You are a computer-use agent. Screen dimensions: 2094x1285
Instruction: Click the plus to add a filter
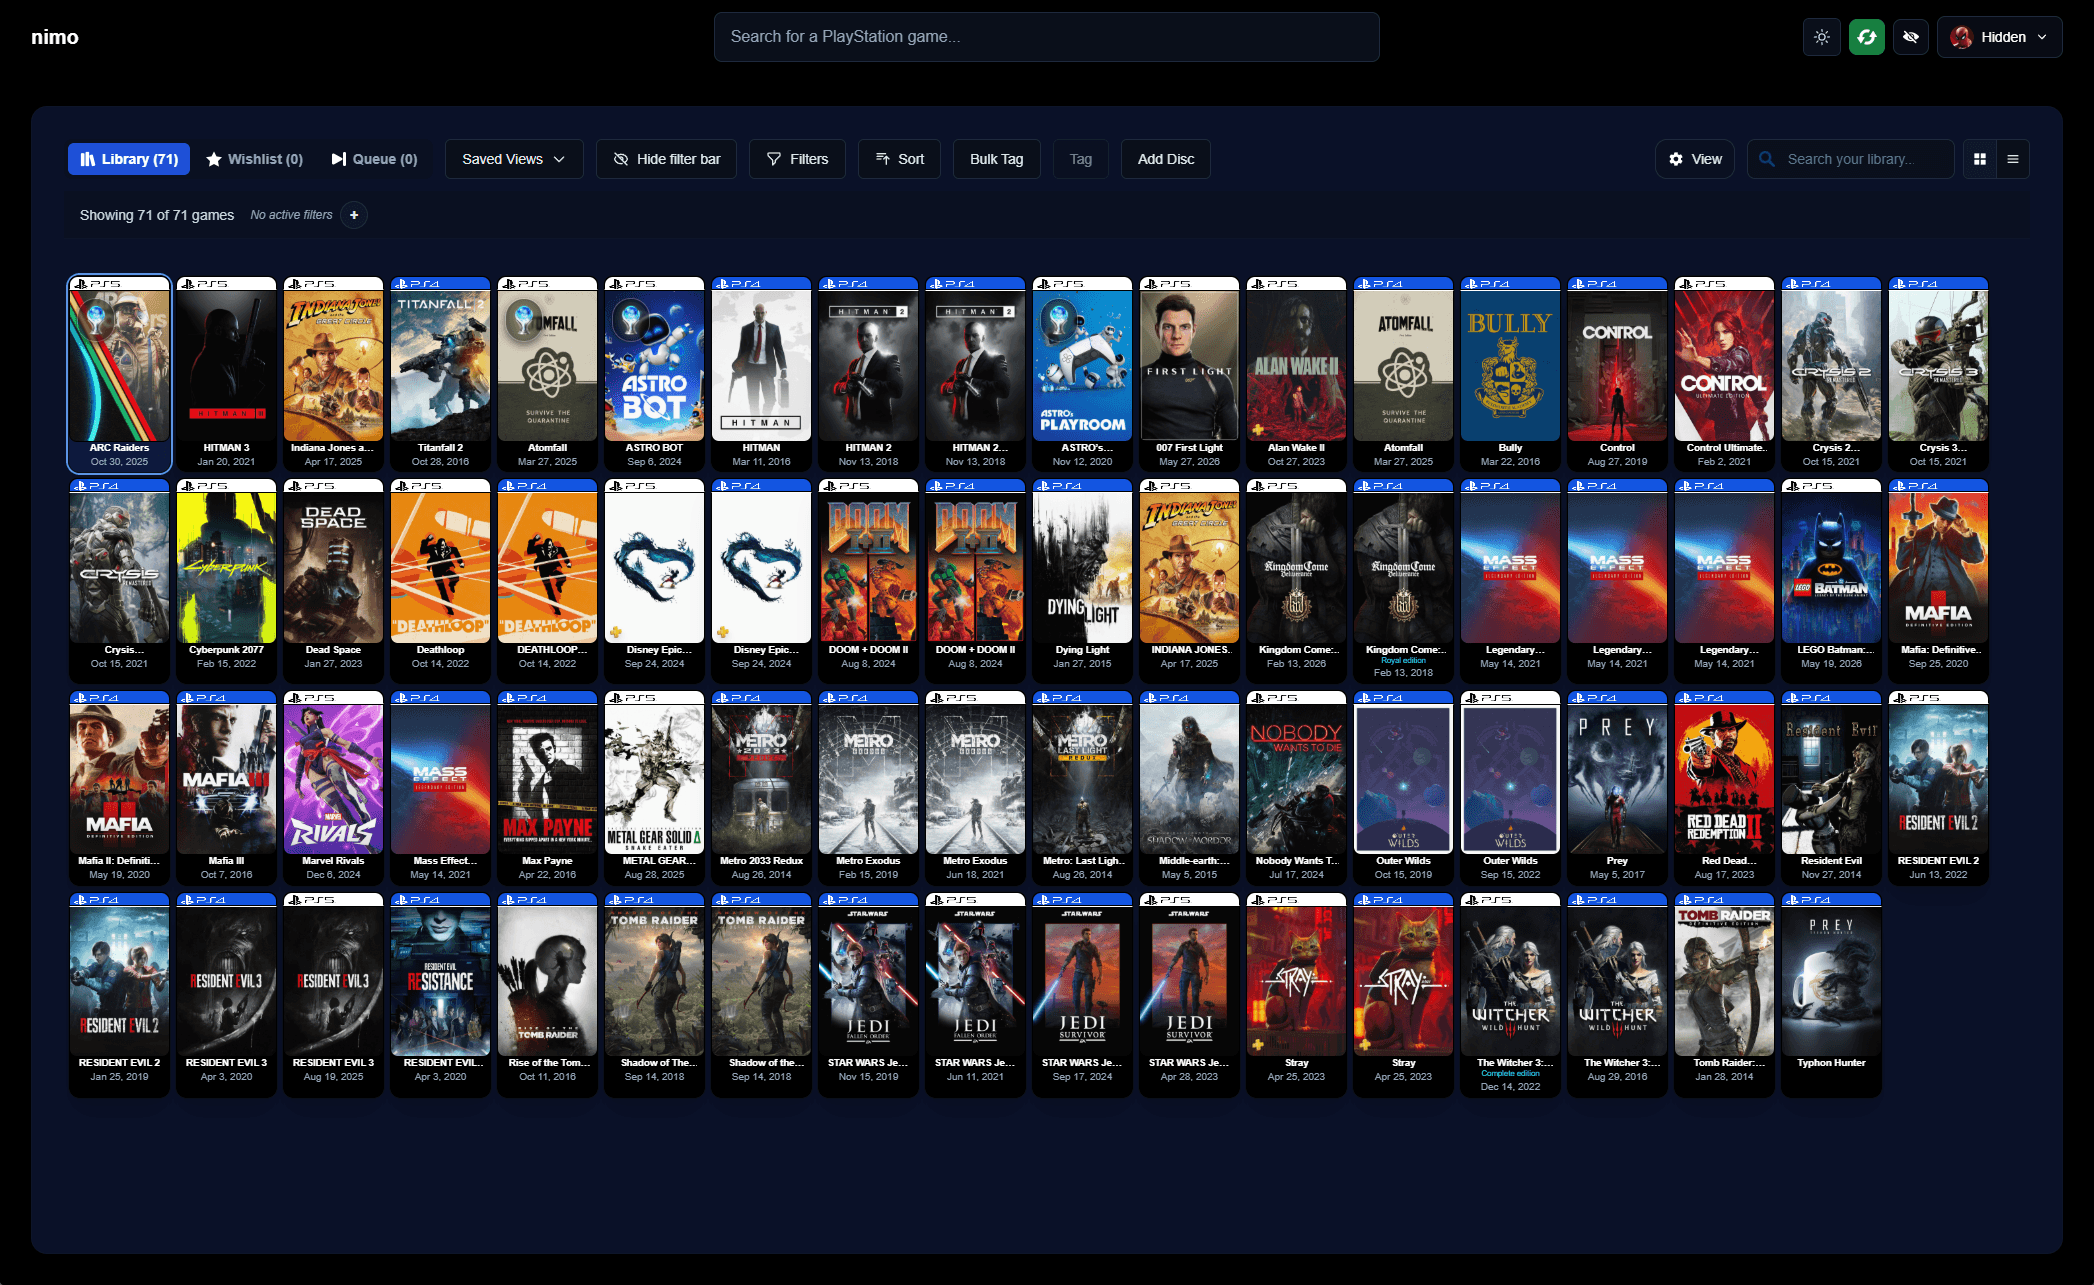tap(355, 215)
